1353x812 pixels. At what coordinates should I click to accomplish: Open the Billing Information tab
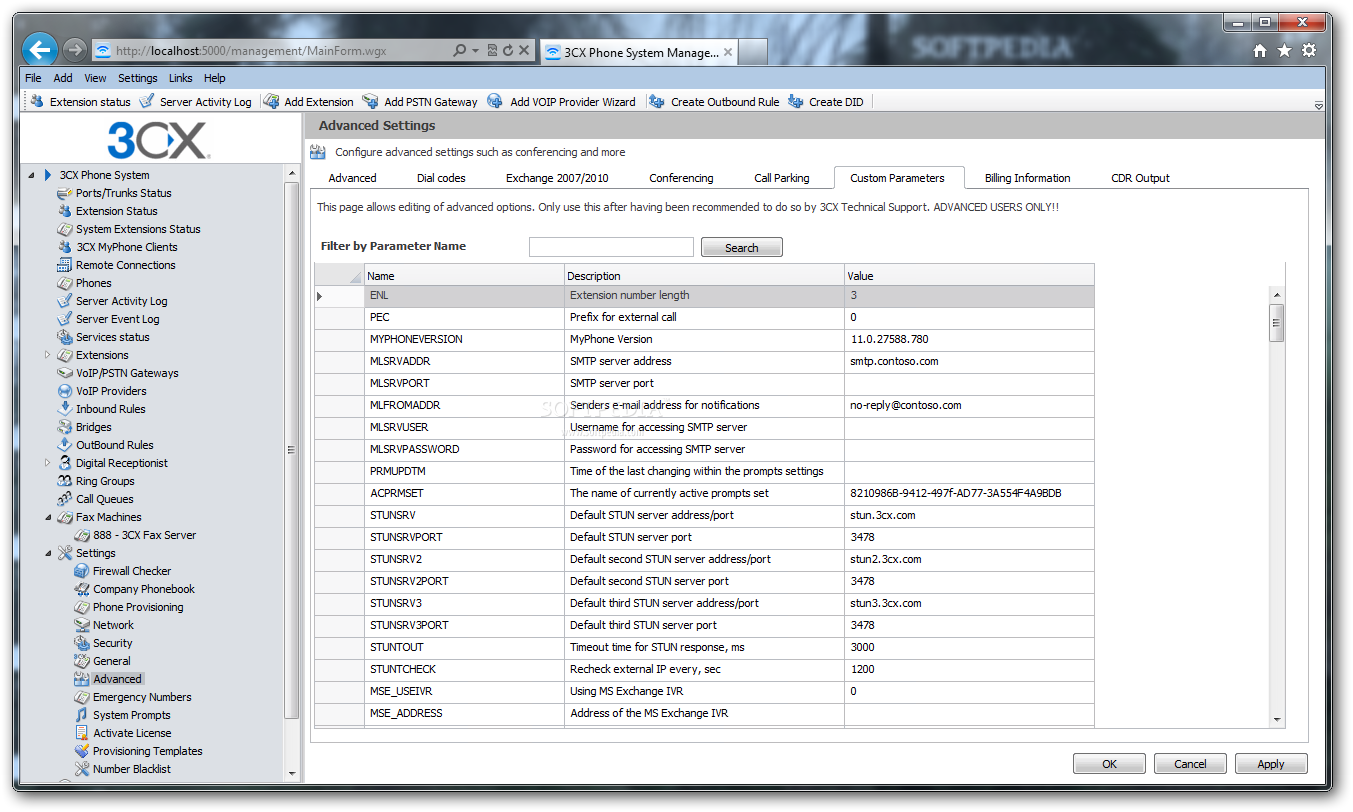pyautogui.click(x=1027, y=178)
